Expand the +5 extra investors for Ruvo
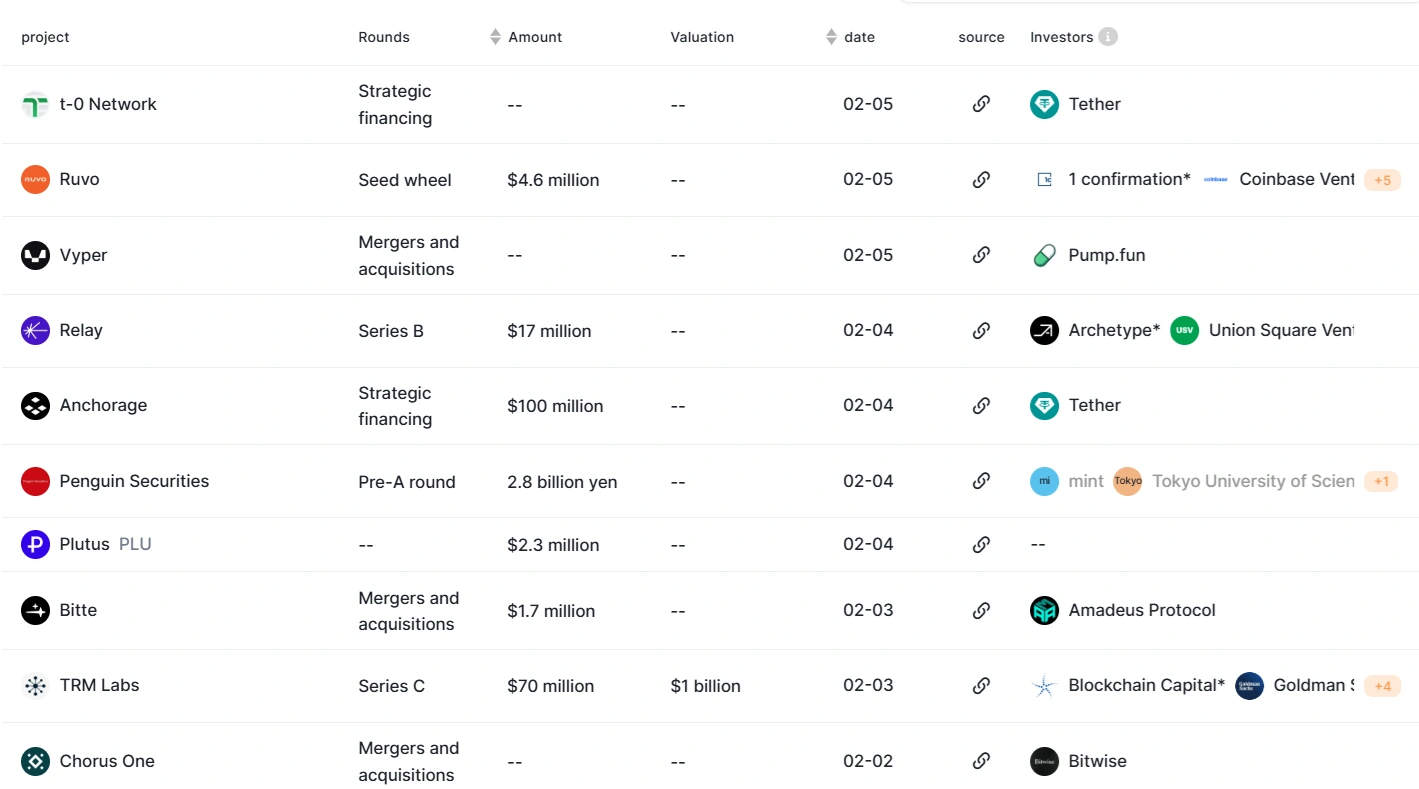 1383,180
